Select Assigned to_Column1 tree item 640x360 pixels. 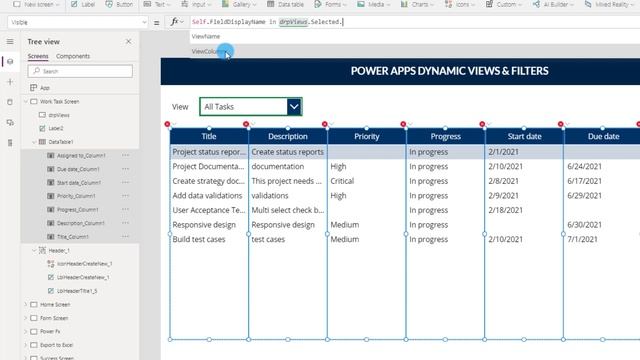tap(81, 156)
